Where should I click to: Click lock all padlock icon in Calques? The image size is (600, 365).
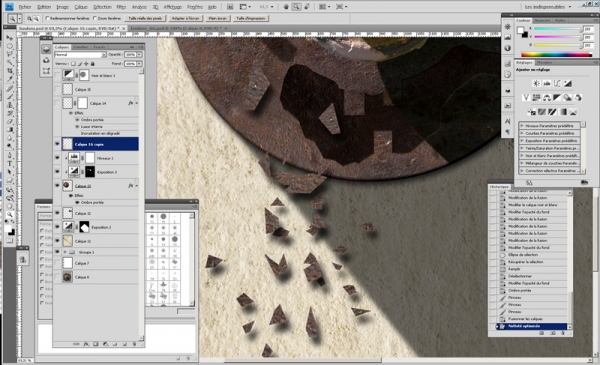93,64
